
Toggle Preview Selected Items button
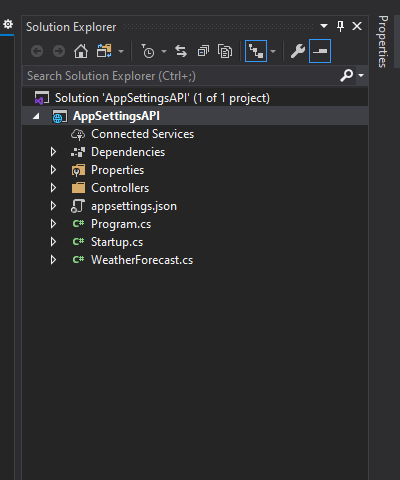click(x=320, y=51)
